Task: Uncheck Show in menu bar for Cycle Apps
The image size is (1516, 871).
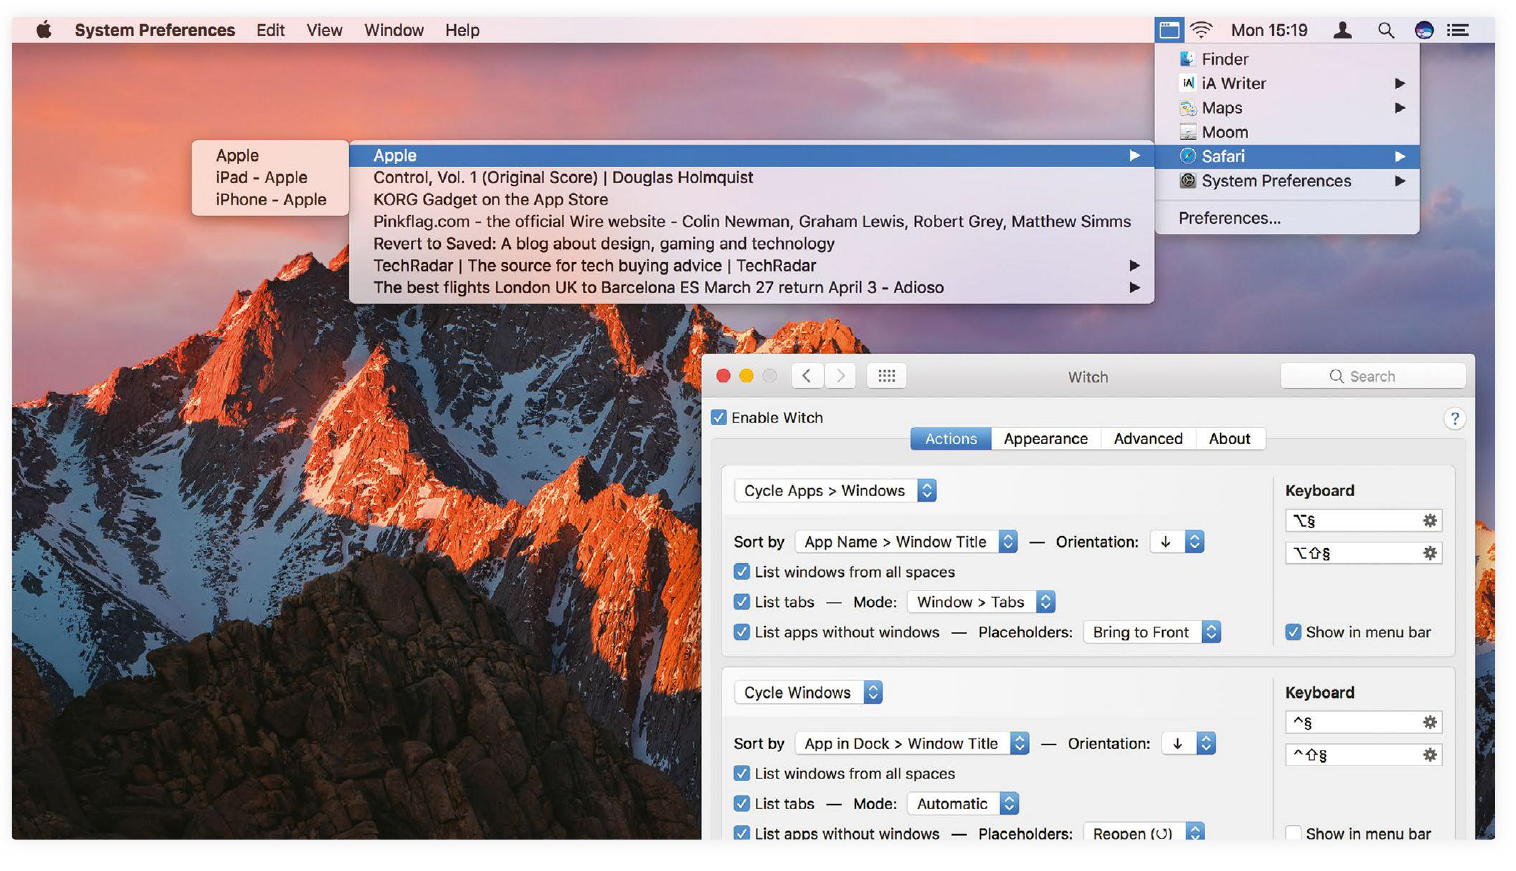Action: click(x=1293, y=632)
